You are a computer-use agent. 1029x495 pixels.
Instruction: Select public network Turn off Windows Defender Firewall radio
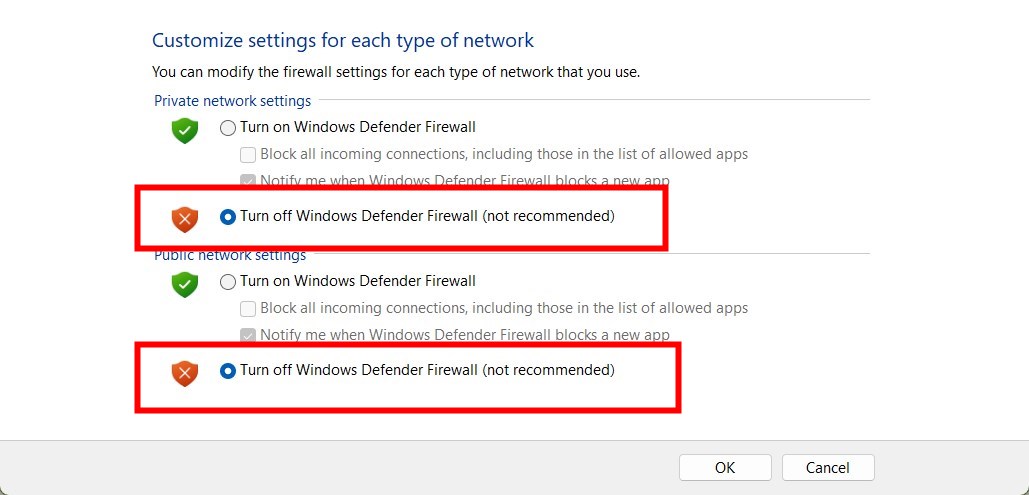pyautogui.click(x=228, y=371)
